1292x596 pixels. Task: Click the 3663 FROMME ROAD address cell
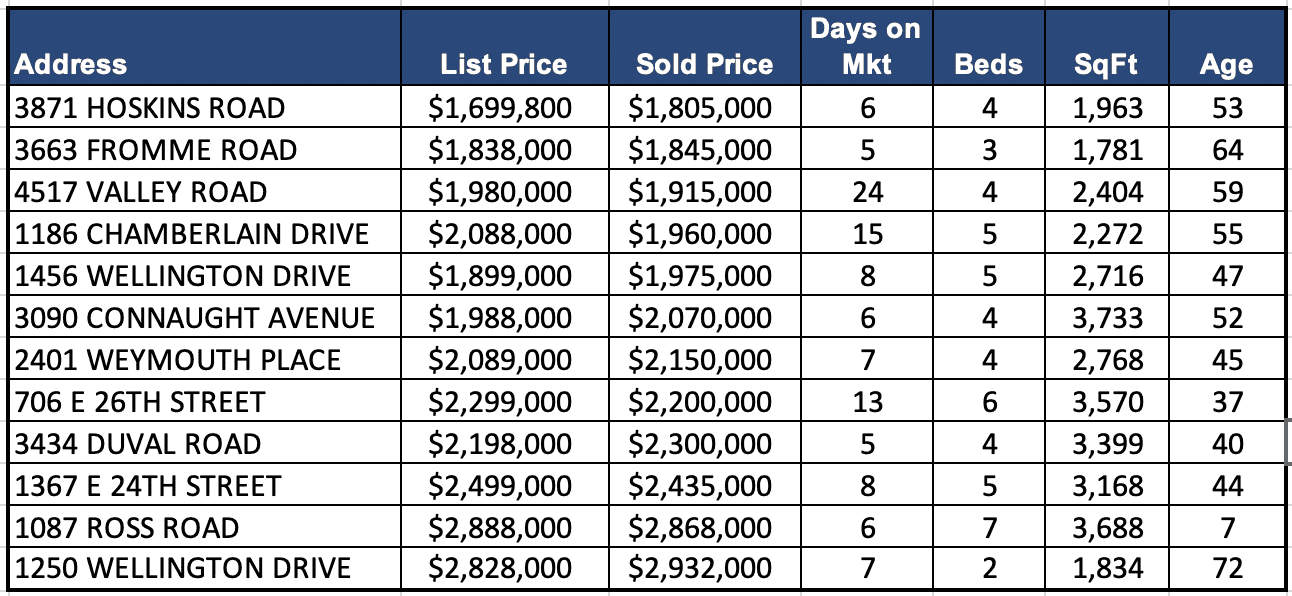point(156,150)
